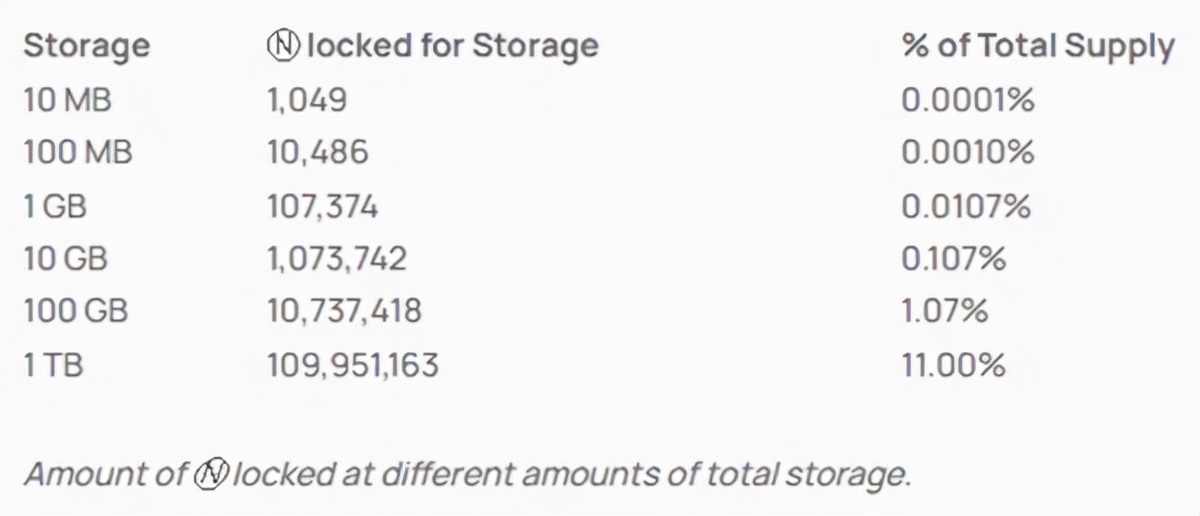Click the 100 MB row label
Screen dimensions: 1200x516
point(77,153)
